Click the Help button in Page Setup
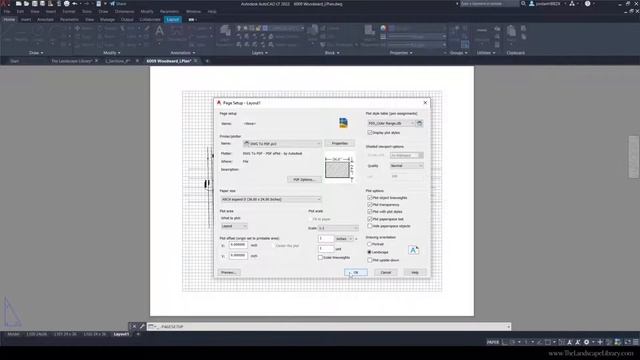640x360 pixels. point(415,272)
